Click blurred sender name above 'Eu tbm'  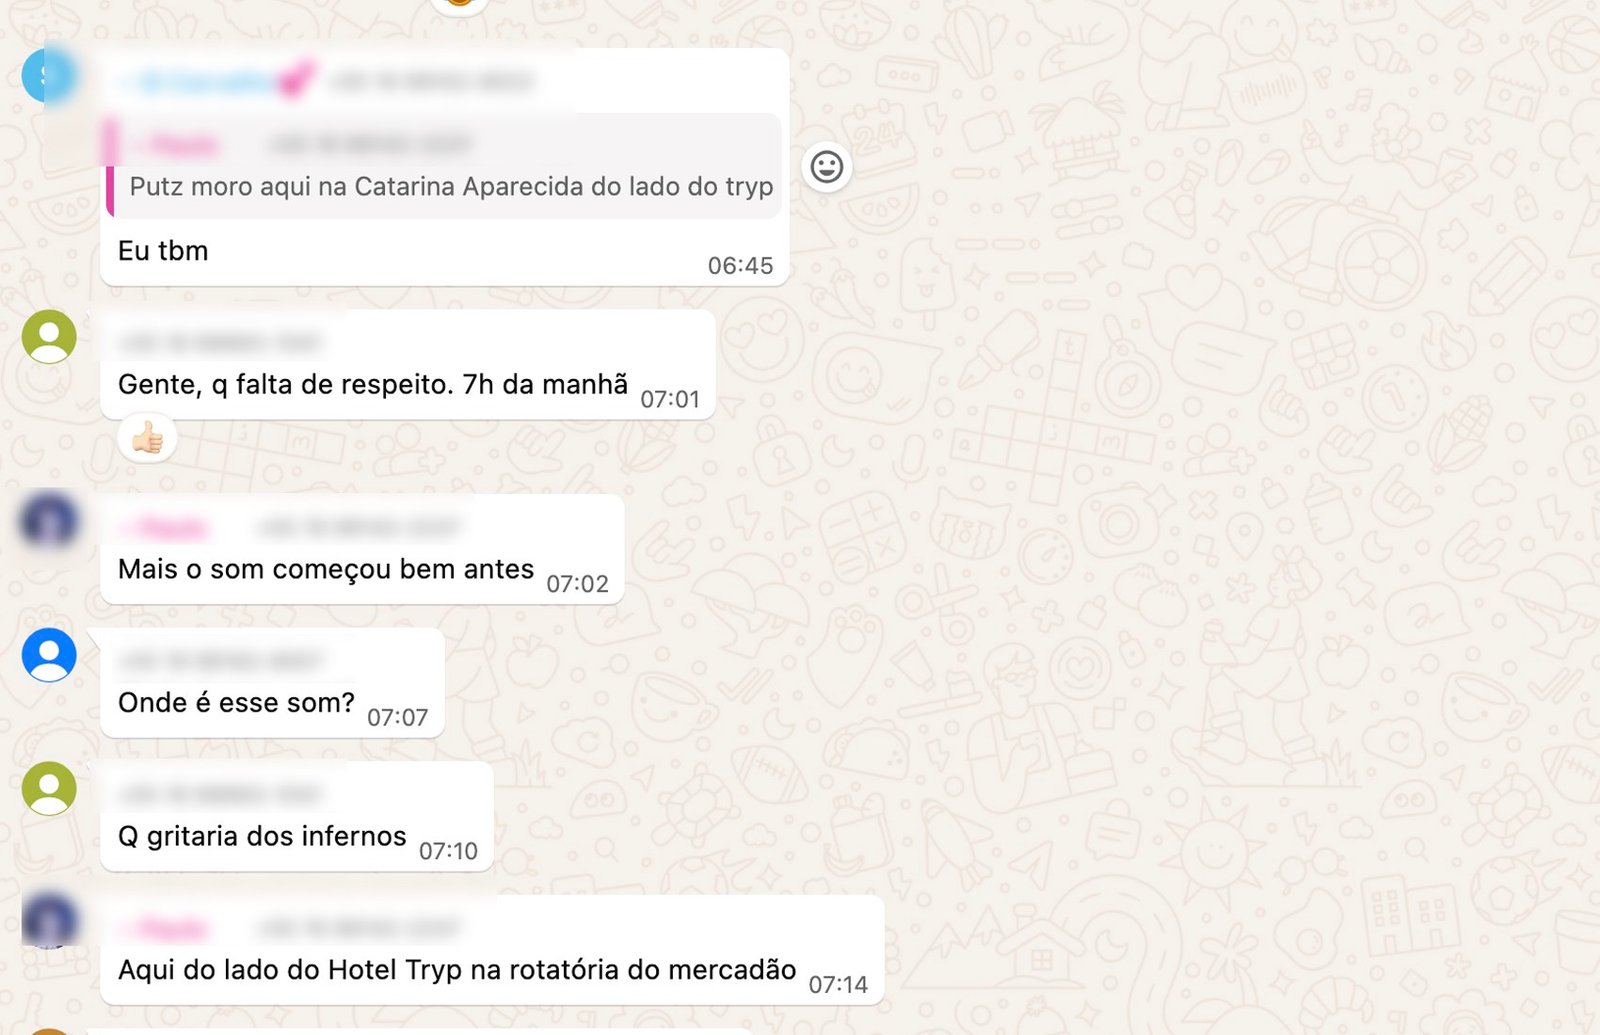tap(215, 81)
